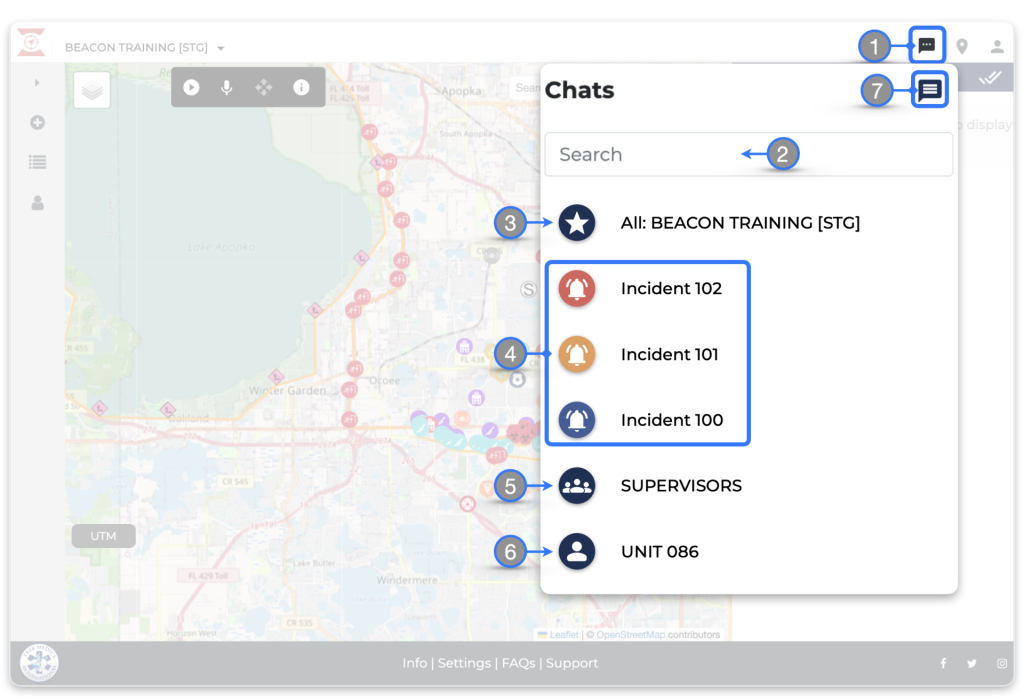
Task: Click the round emblem logo in footer
Action: 39,662
